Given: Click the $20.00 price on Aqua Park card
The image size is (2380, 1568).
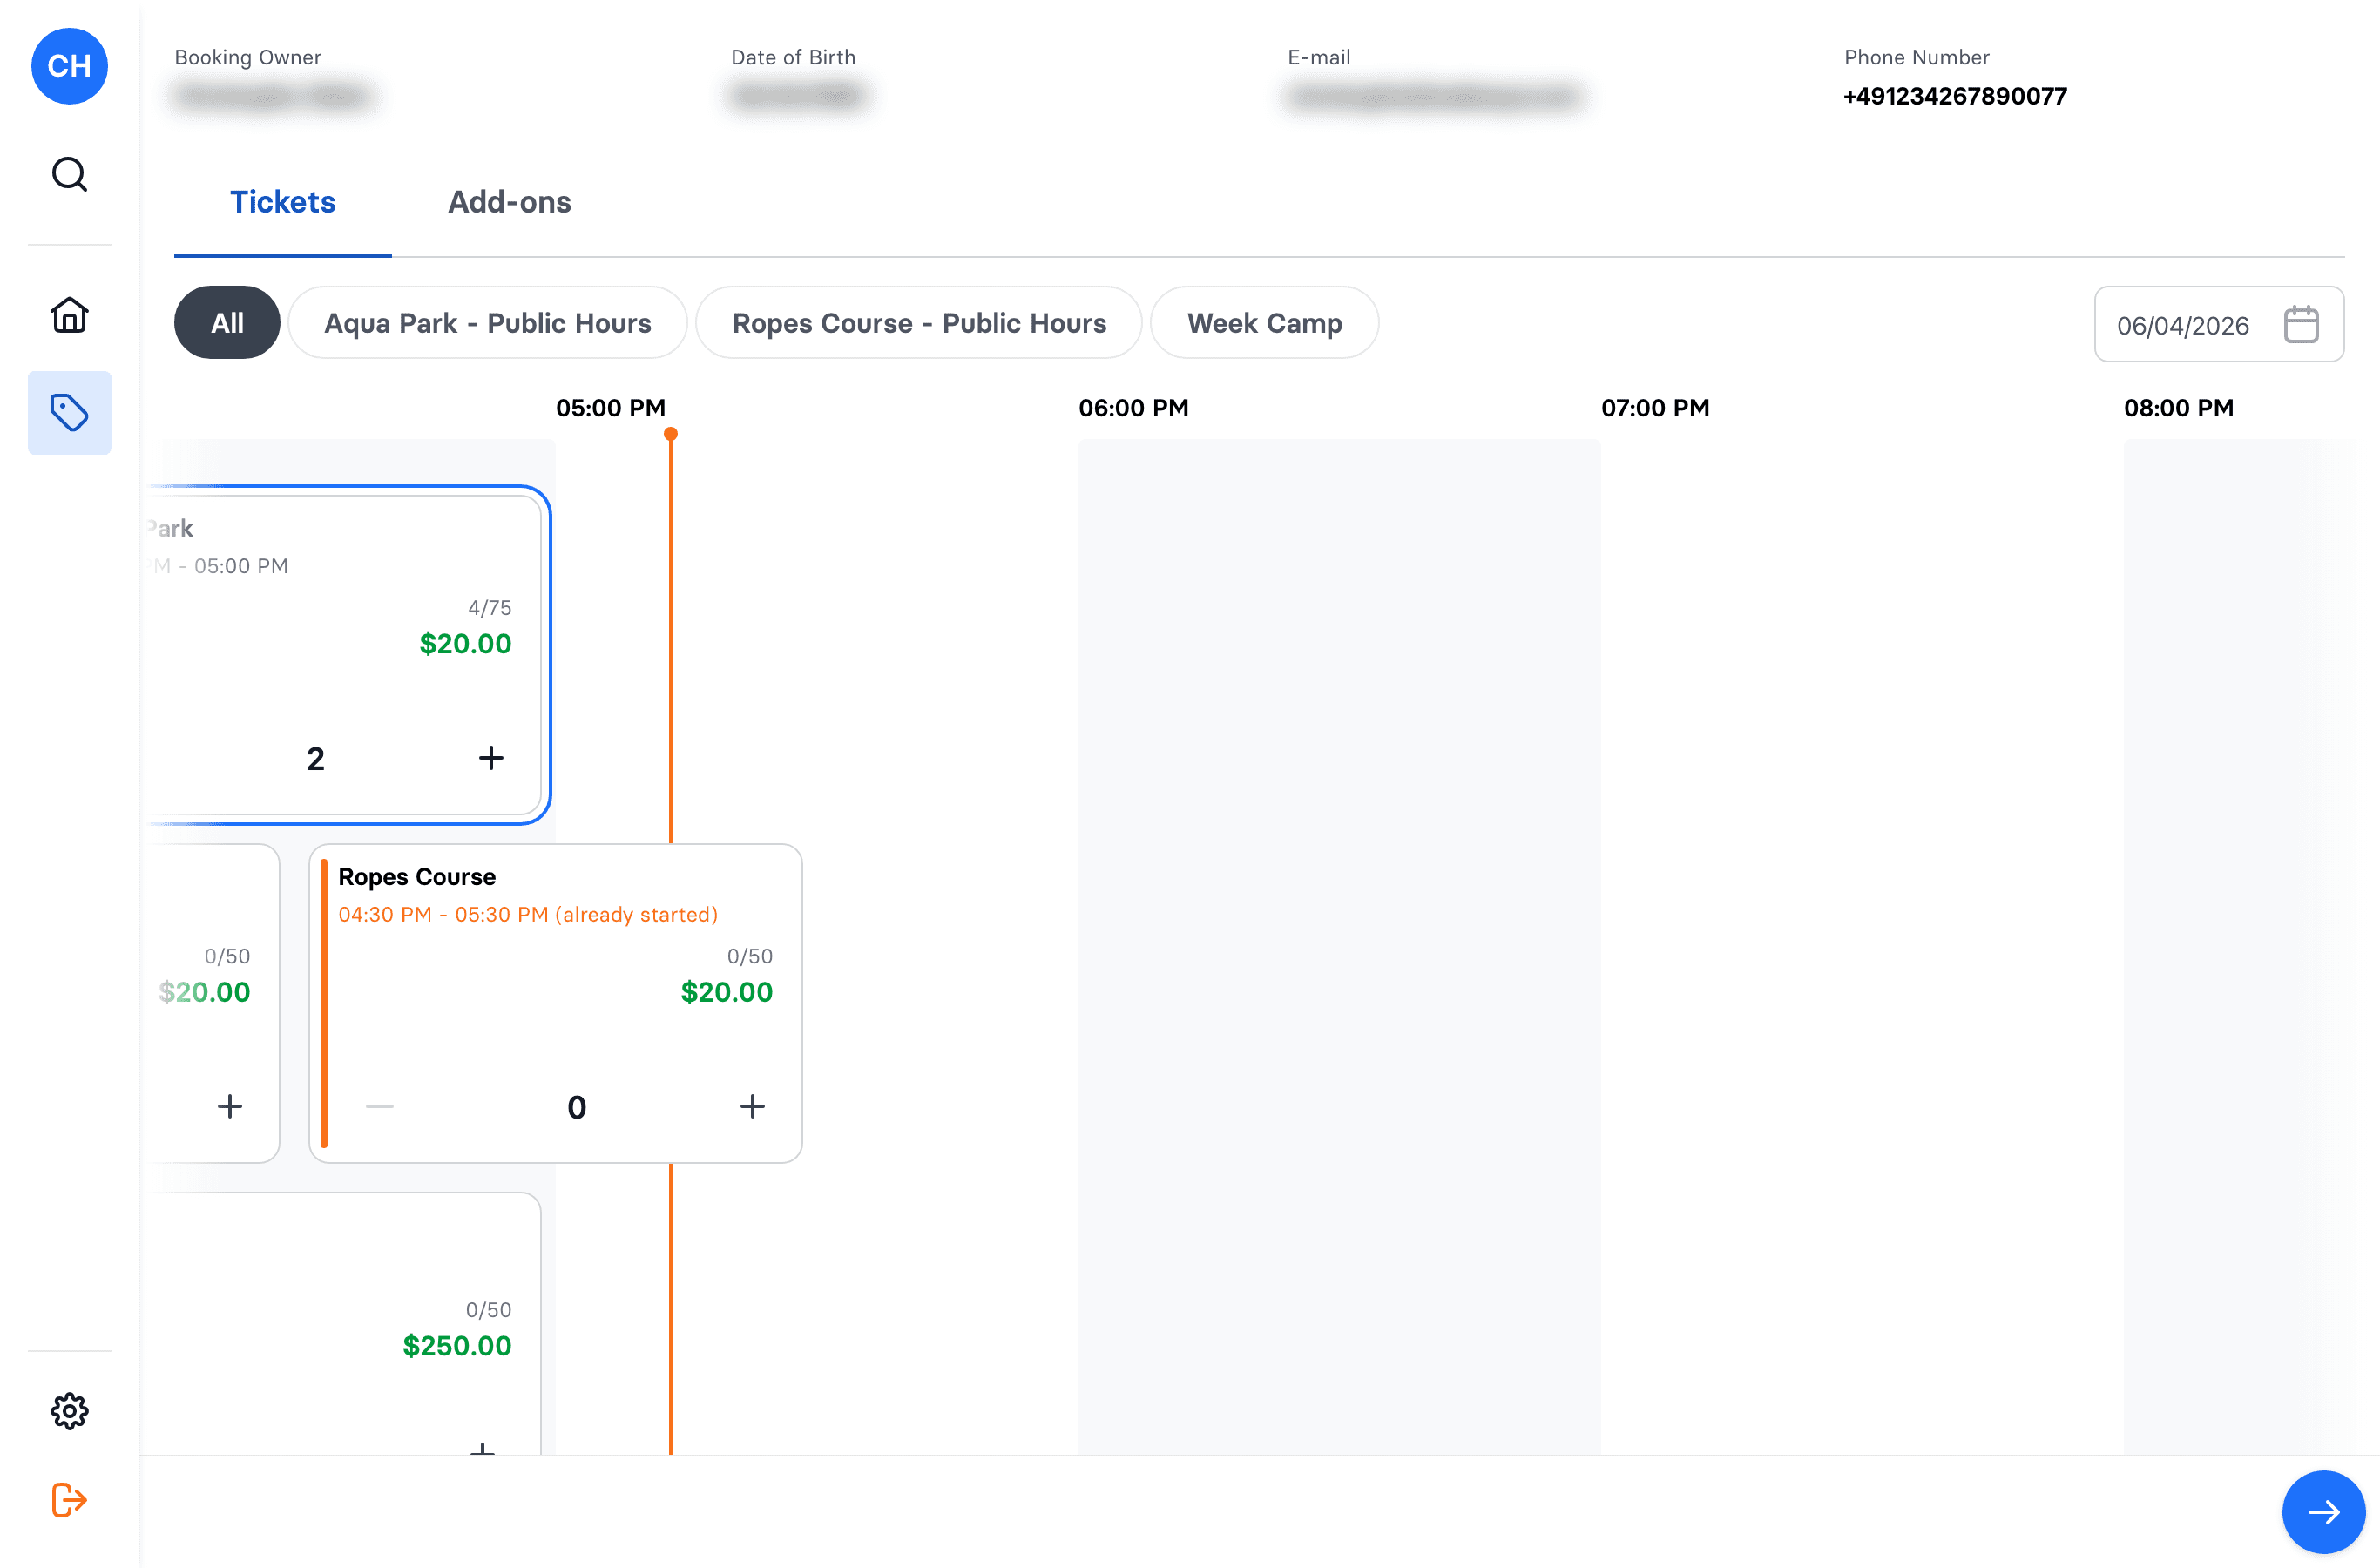Looking at the screenshot, I should click(x=465, y=644).
